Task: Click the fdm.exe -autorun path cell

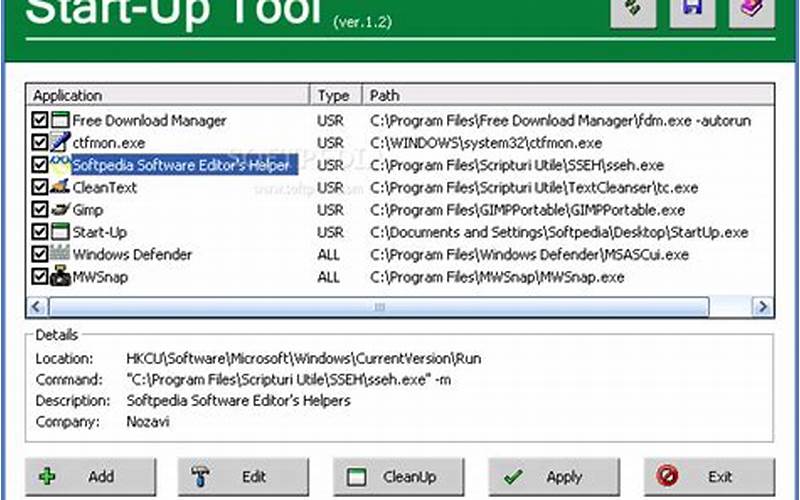Action: pos(560,121)
